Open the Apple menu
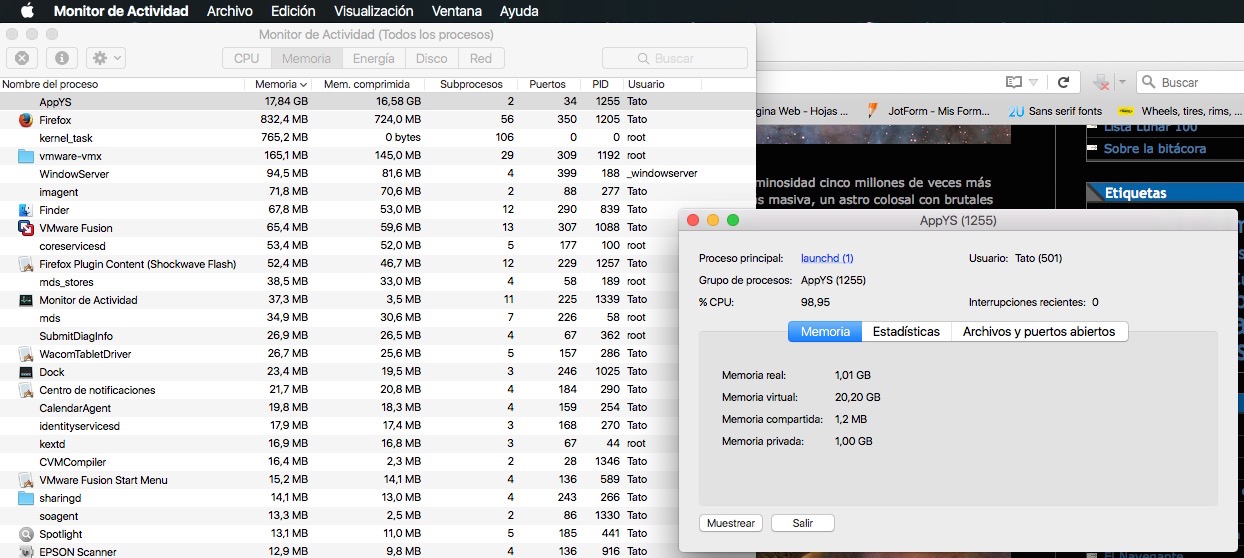This screenshot has height=558, width=1244. tap(27, 11)
